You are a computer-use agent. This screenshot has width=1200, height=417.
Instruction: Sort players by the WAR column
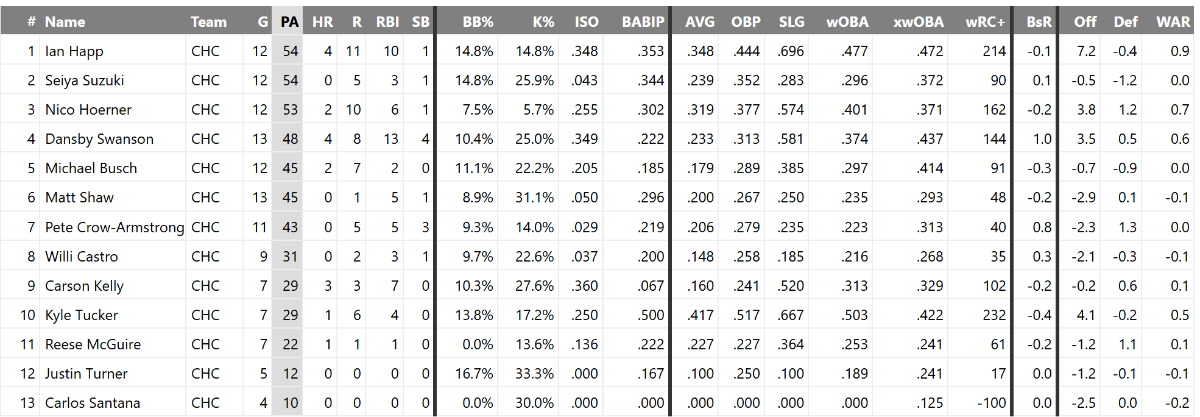pyautogui.click(x=1172, y=21)
